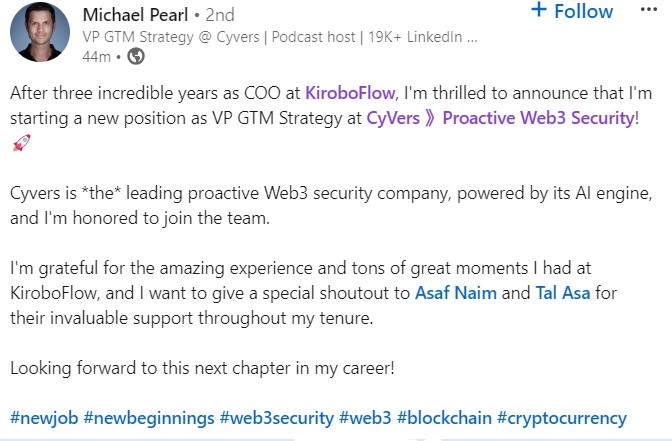Viewport: 672px width, 441px height.
Task: Click the globe public visibility icon
Action: 136,56
